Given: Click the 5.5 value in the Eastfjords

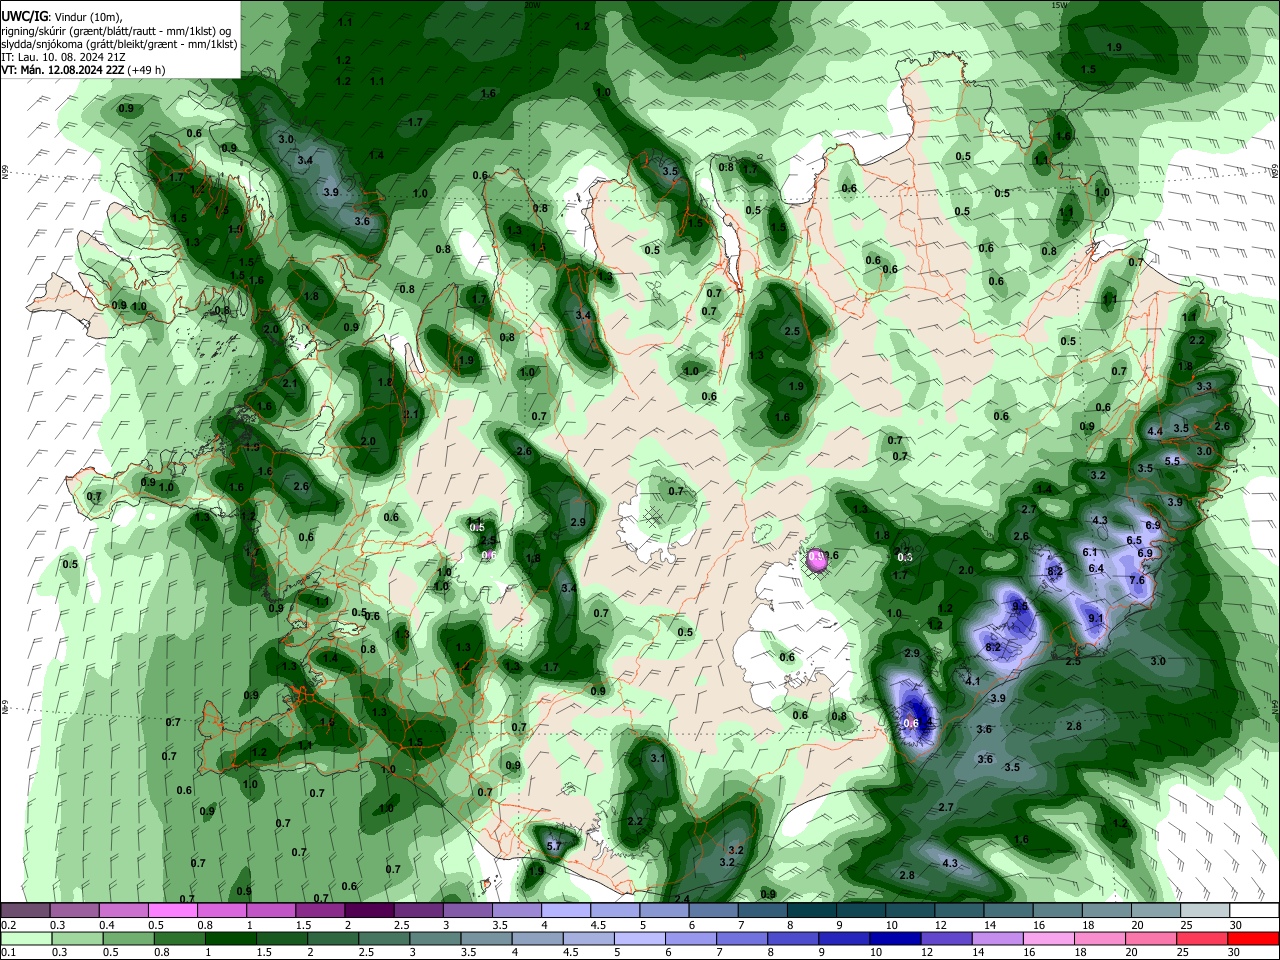Looking at the screenshot, I should pyautogui.click(x=1173, y=461).
